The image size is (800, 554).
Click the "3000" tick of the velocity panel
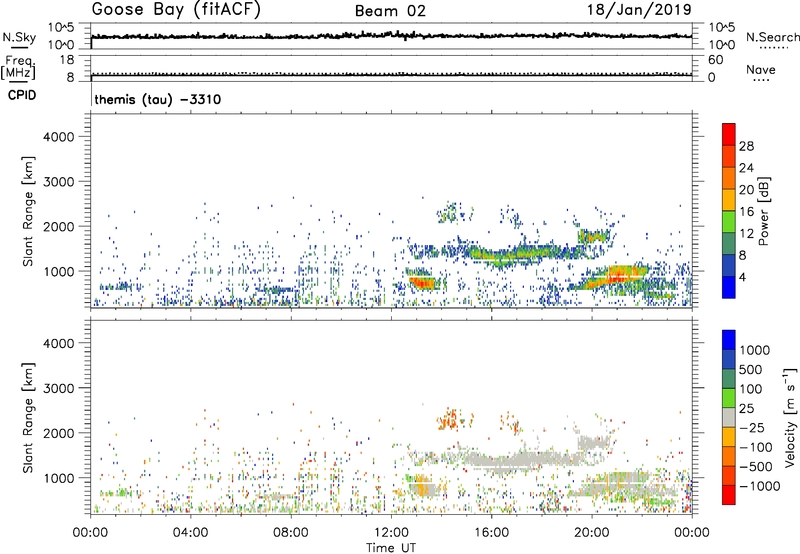pyautogui.click(x=59, y=388)
